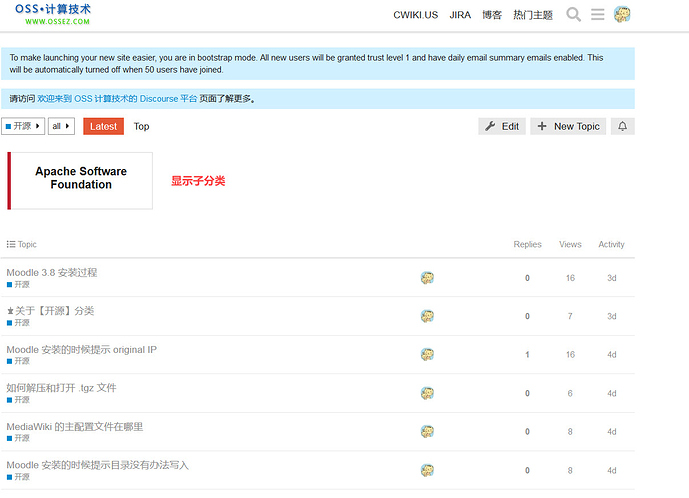Viewport: 689px width, 498px height.
Task: Click the 开源 badge under 目录没有办法写入 topic
Action: pyautogui.click(x=18, y=476)
